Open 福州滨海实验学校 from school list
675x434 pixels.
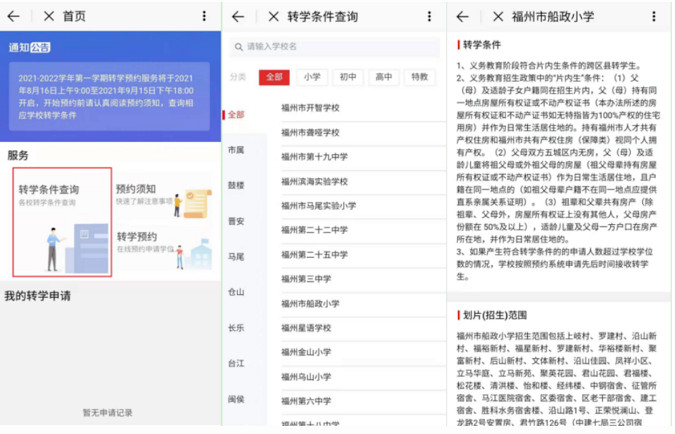pos(363,182)
